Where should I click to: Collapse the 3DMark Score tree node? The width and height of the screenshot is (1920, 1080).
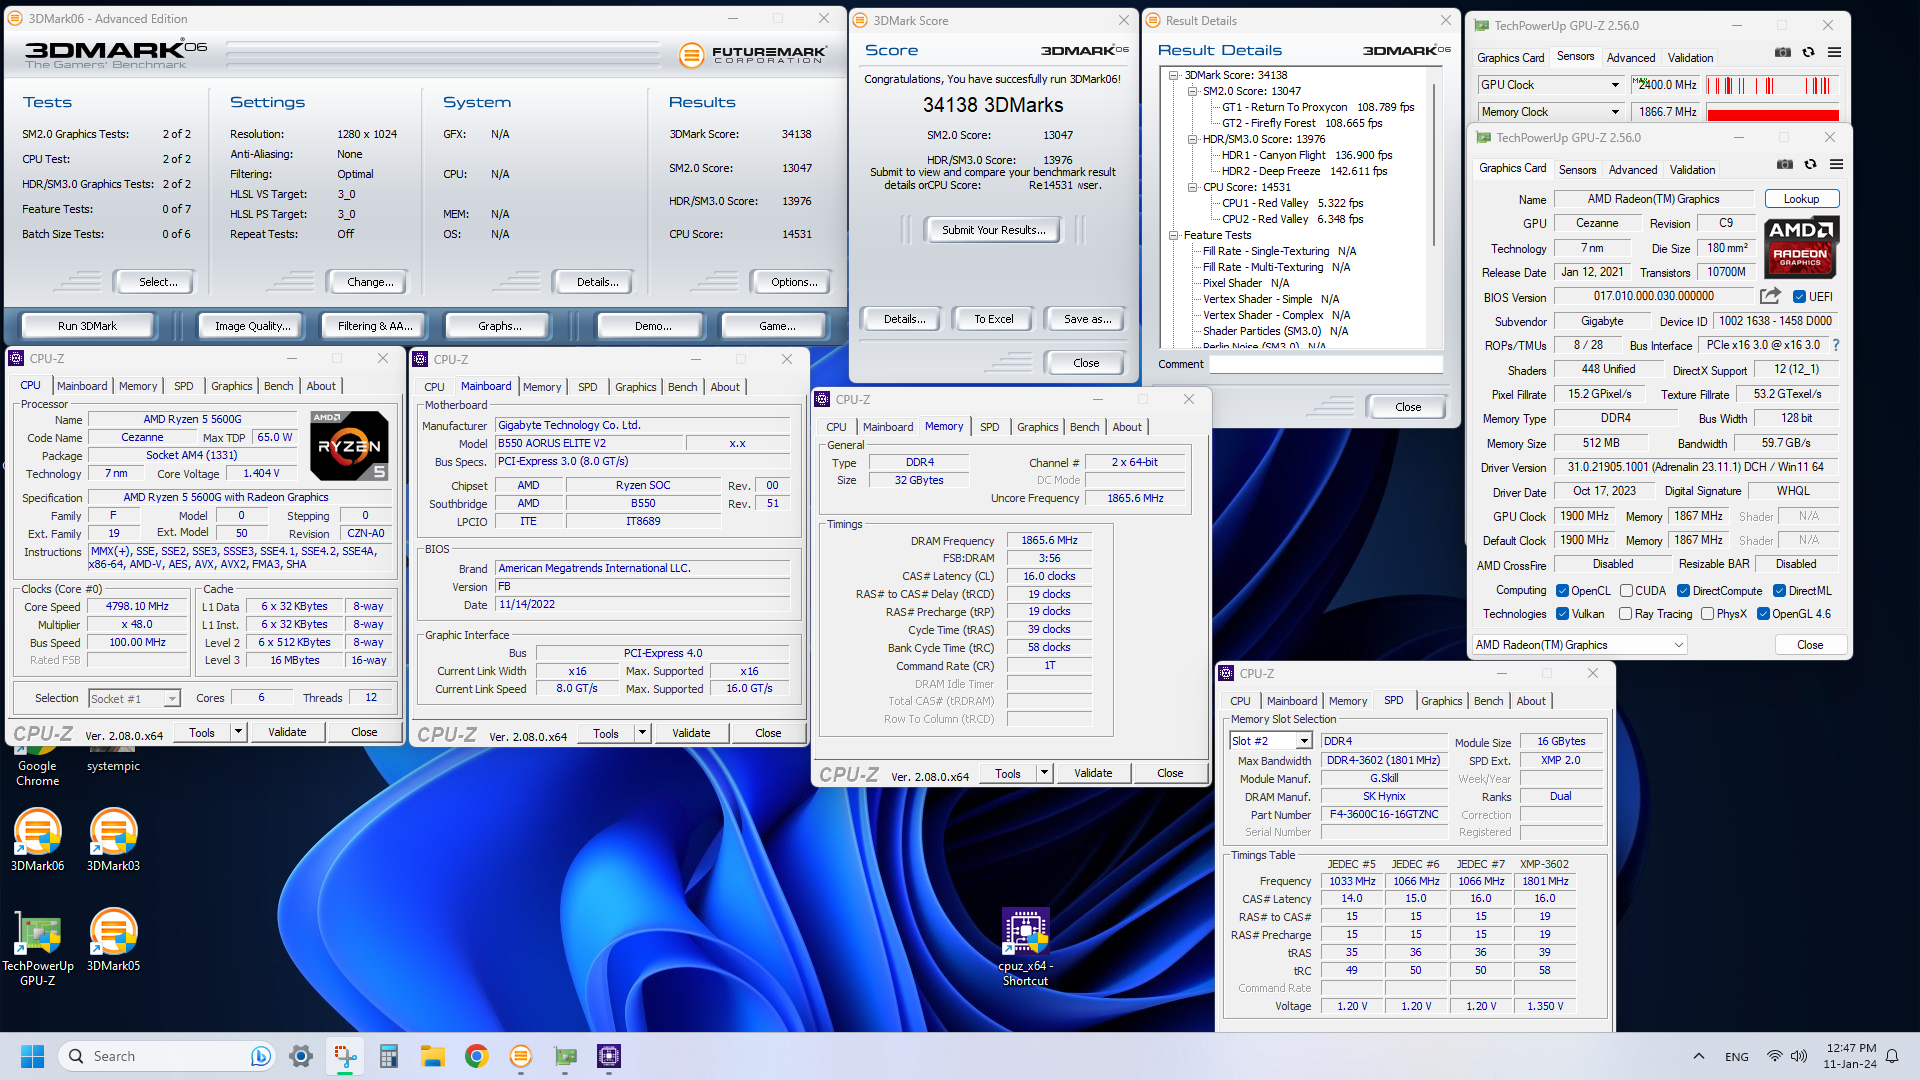1173,75
